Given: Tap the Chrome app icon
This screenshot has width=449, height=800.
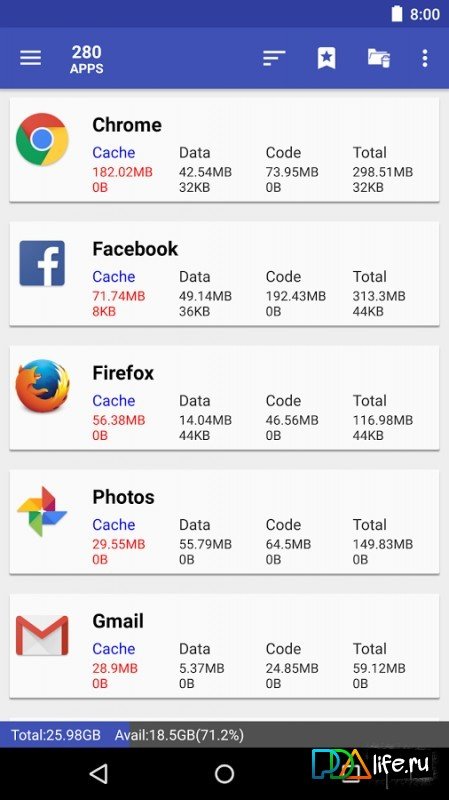Looking at the screenshot, I should [42, 139].
